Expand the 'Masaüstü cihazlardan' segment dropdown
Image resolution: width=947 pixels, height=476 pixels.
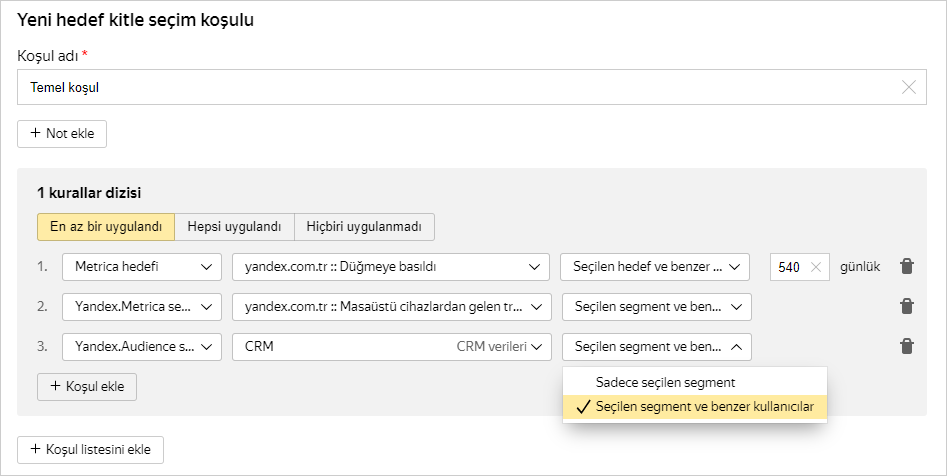pyautogui.click(x=390, y=307)
